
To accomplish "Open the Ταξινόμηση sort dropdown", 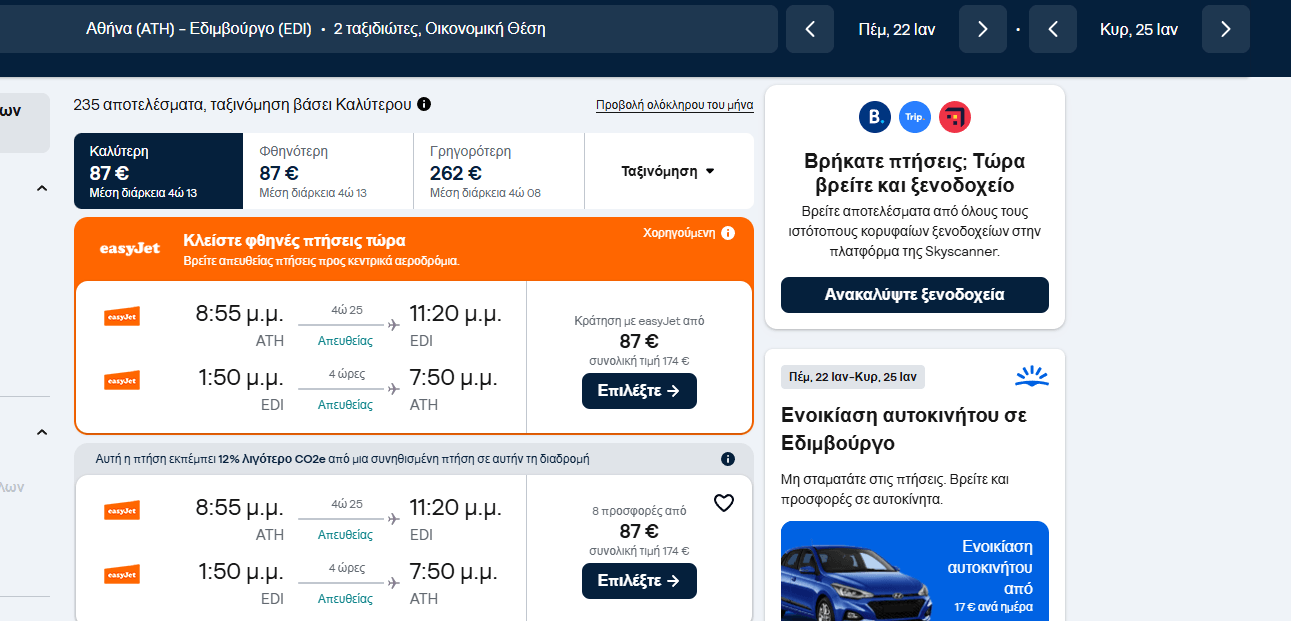I will (668, 171).
